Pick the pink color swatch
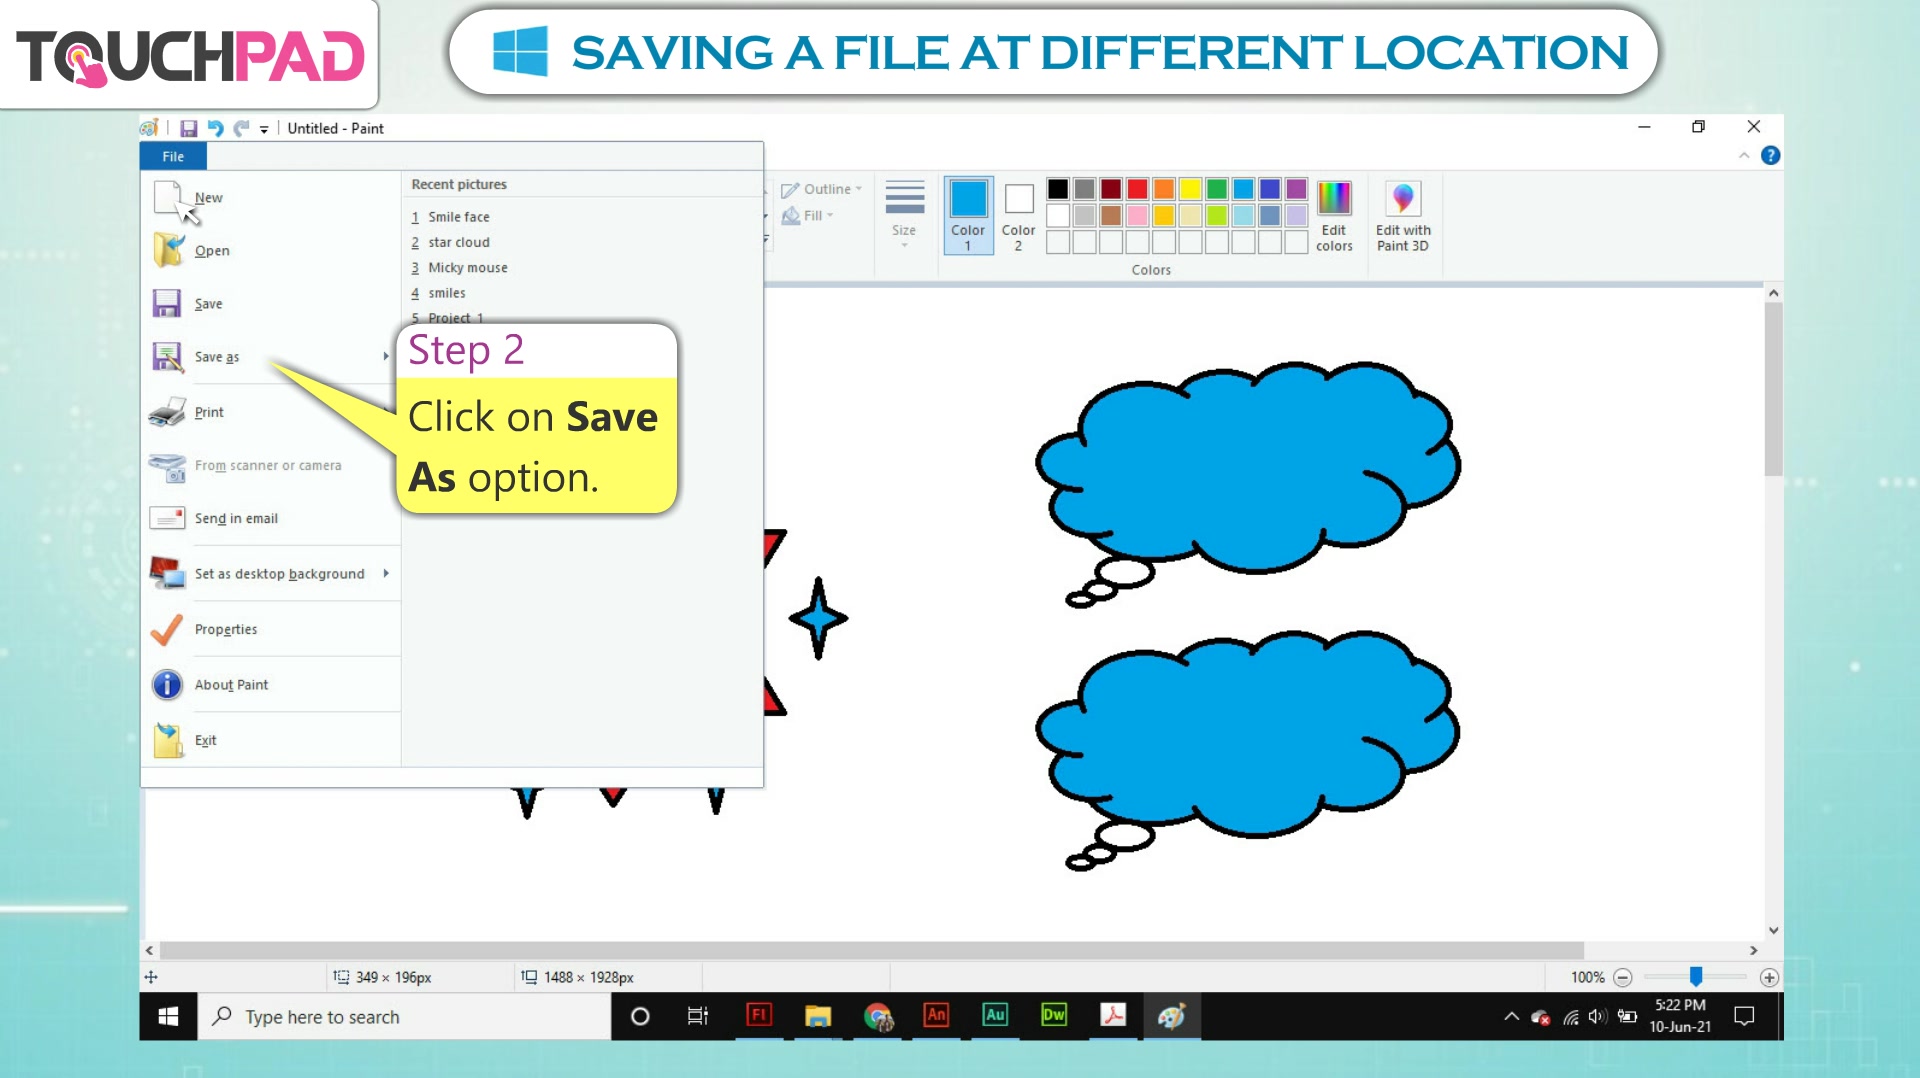This screenshot has height=1078, width=1920. (x=1137, y=216)
